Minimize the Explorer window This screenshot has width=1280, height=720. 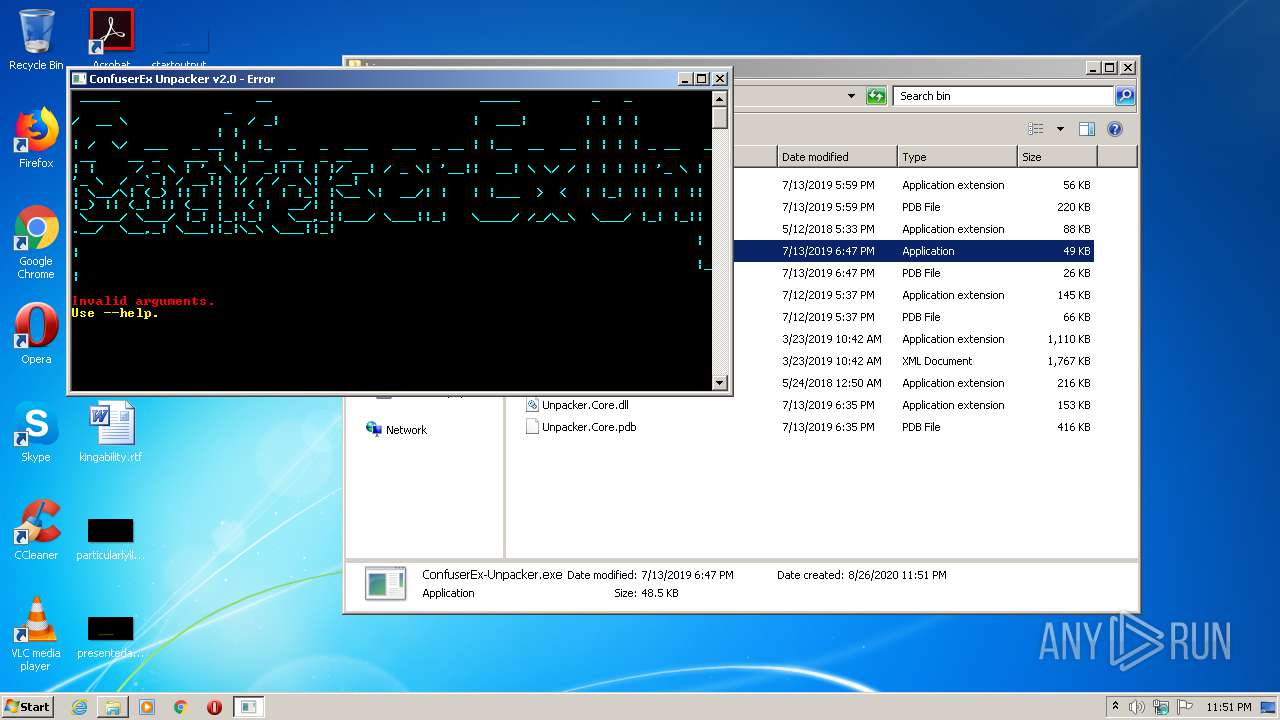click(x=1092, y=68)
